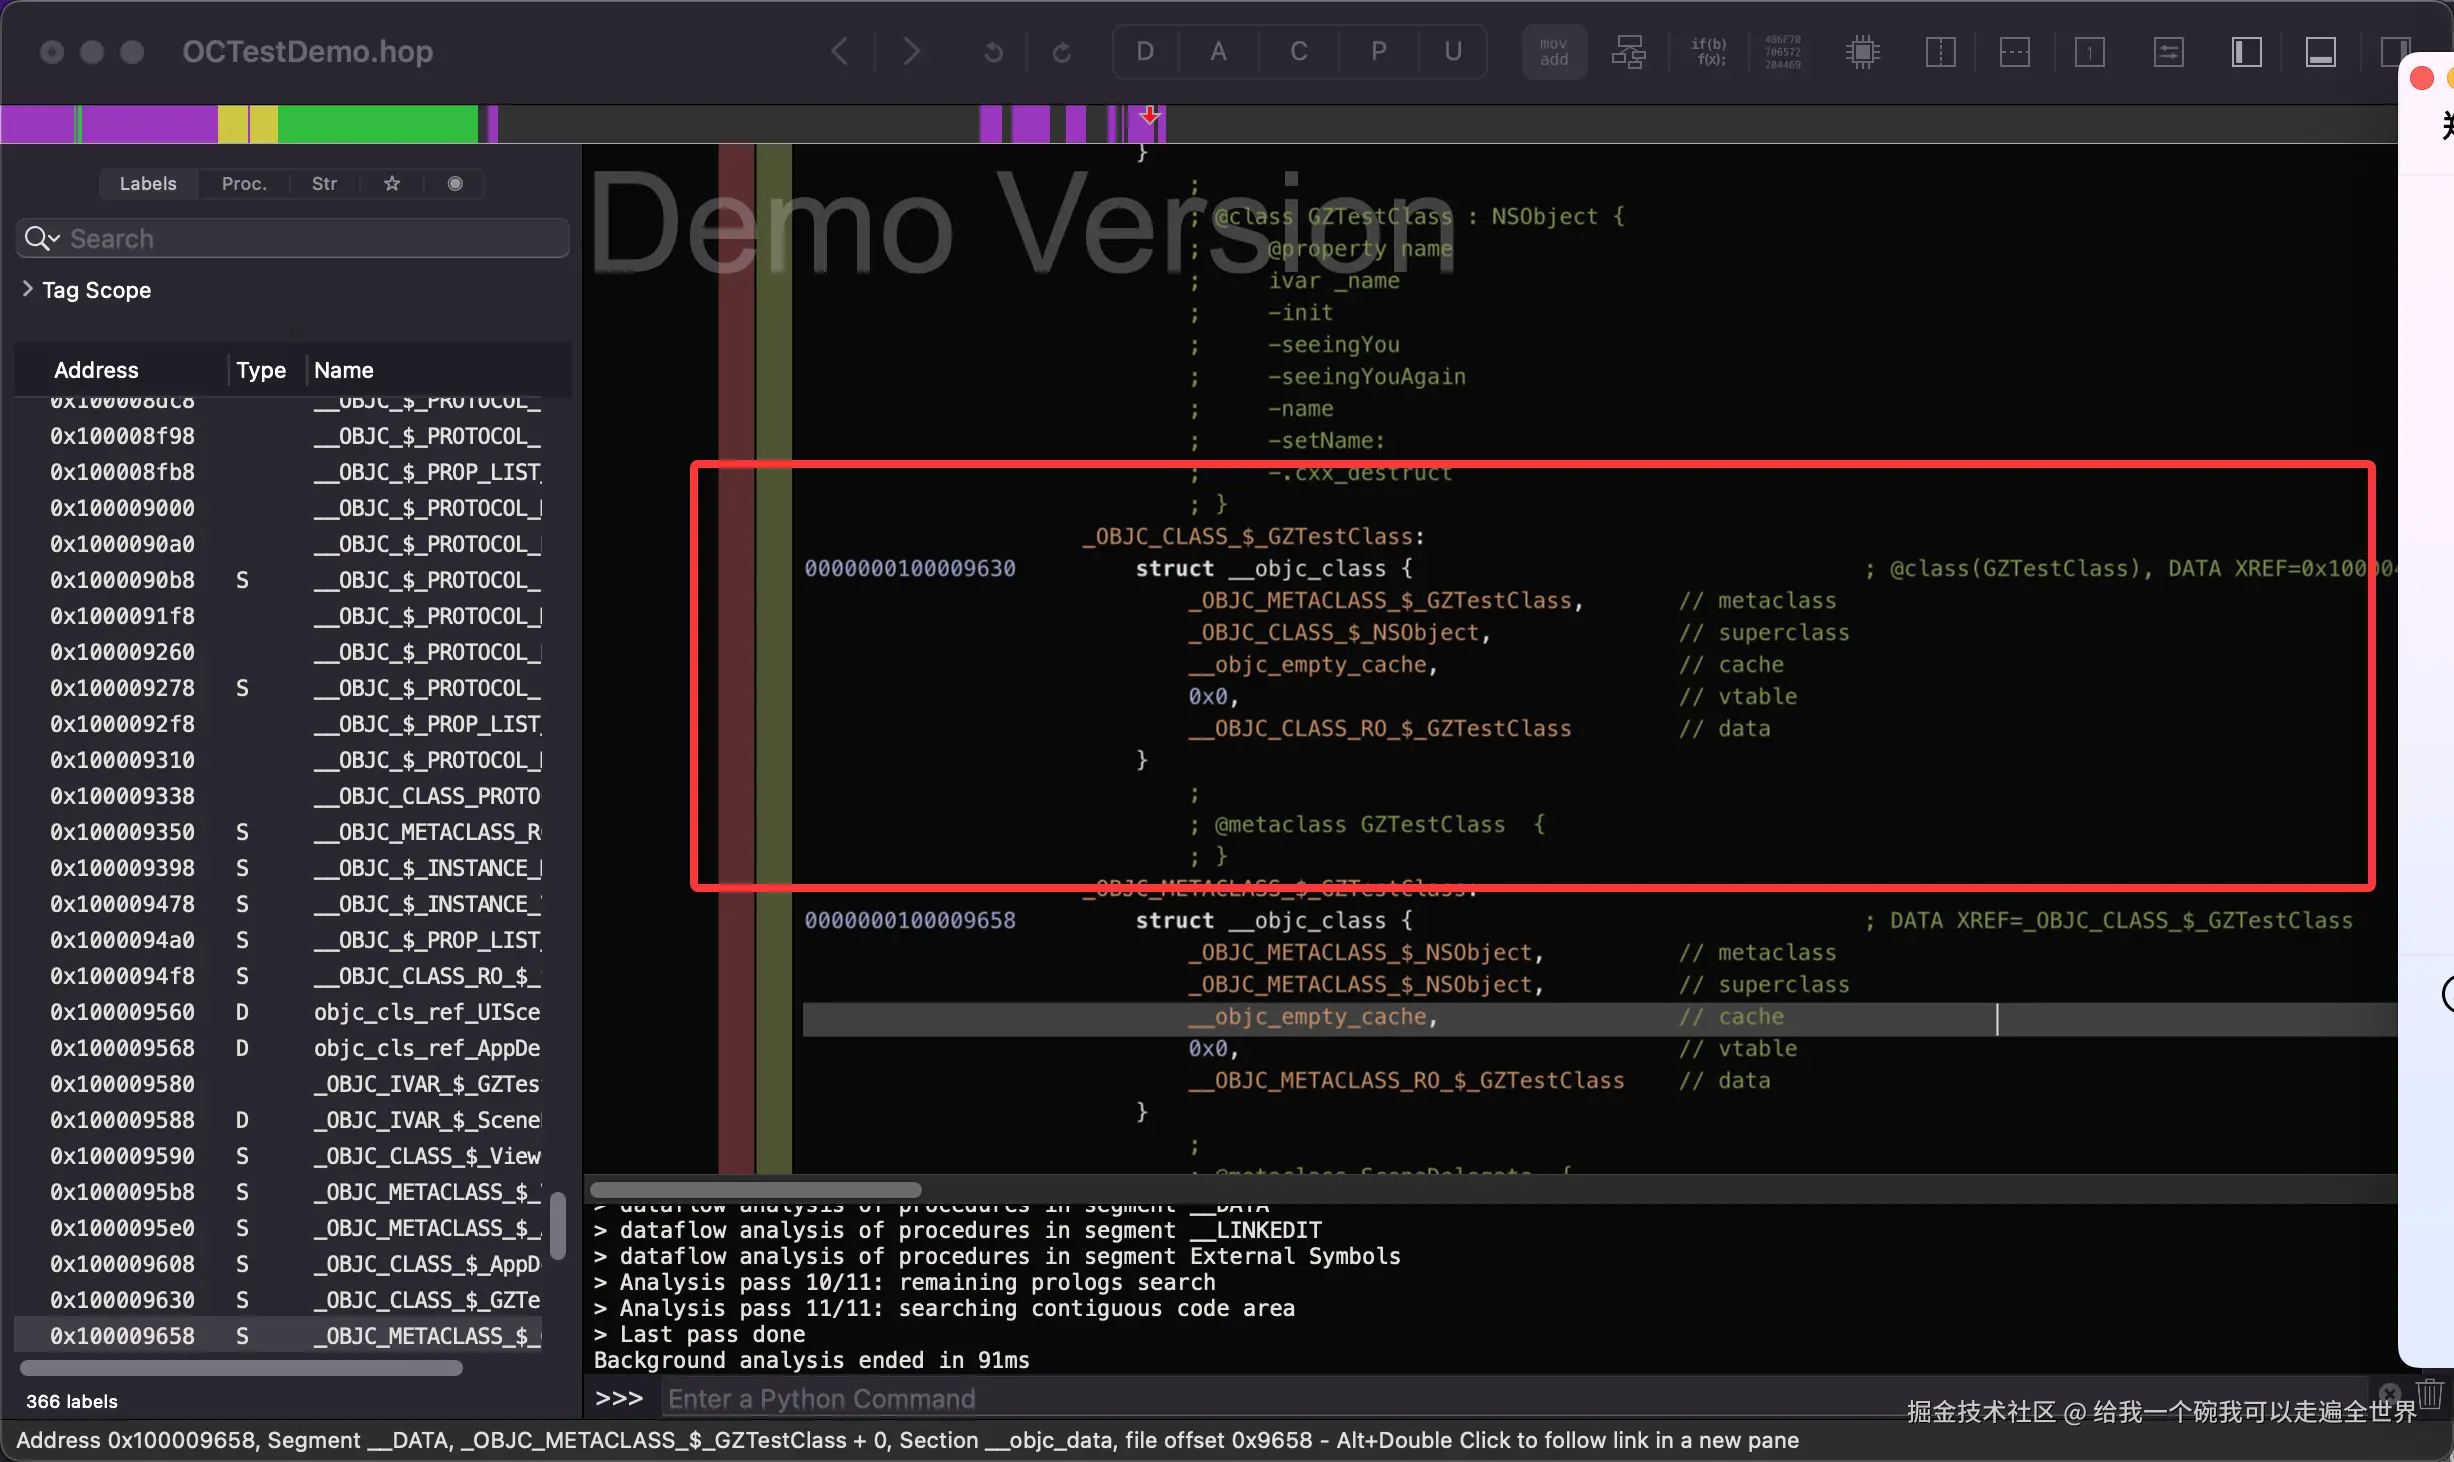Toggle the left sidebar panel
The width and height of the screenshot is (2454, 1462).
[2246, 52]
